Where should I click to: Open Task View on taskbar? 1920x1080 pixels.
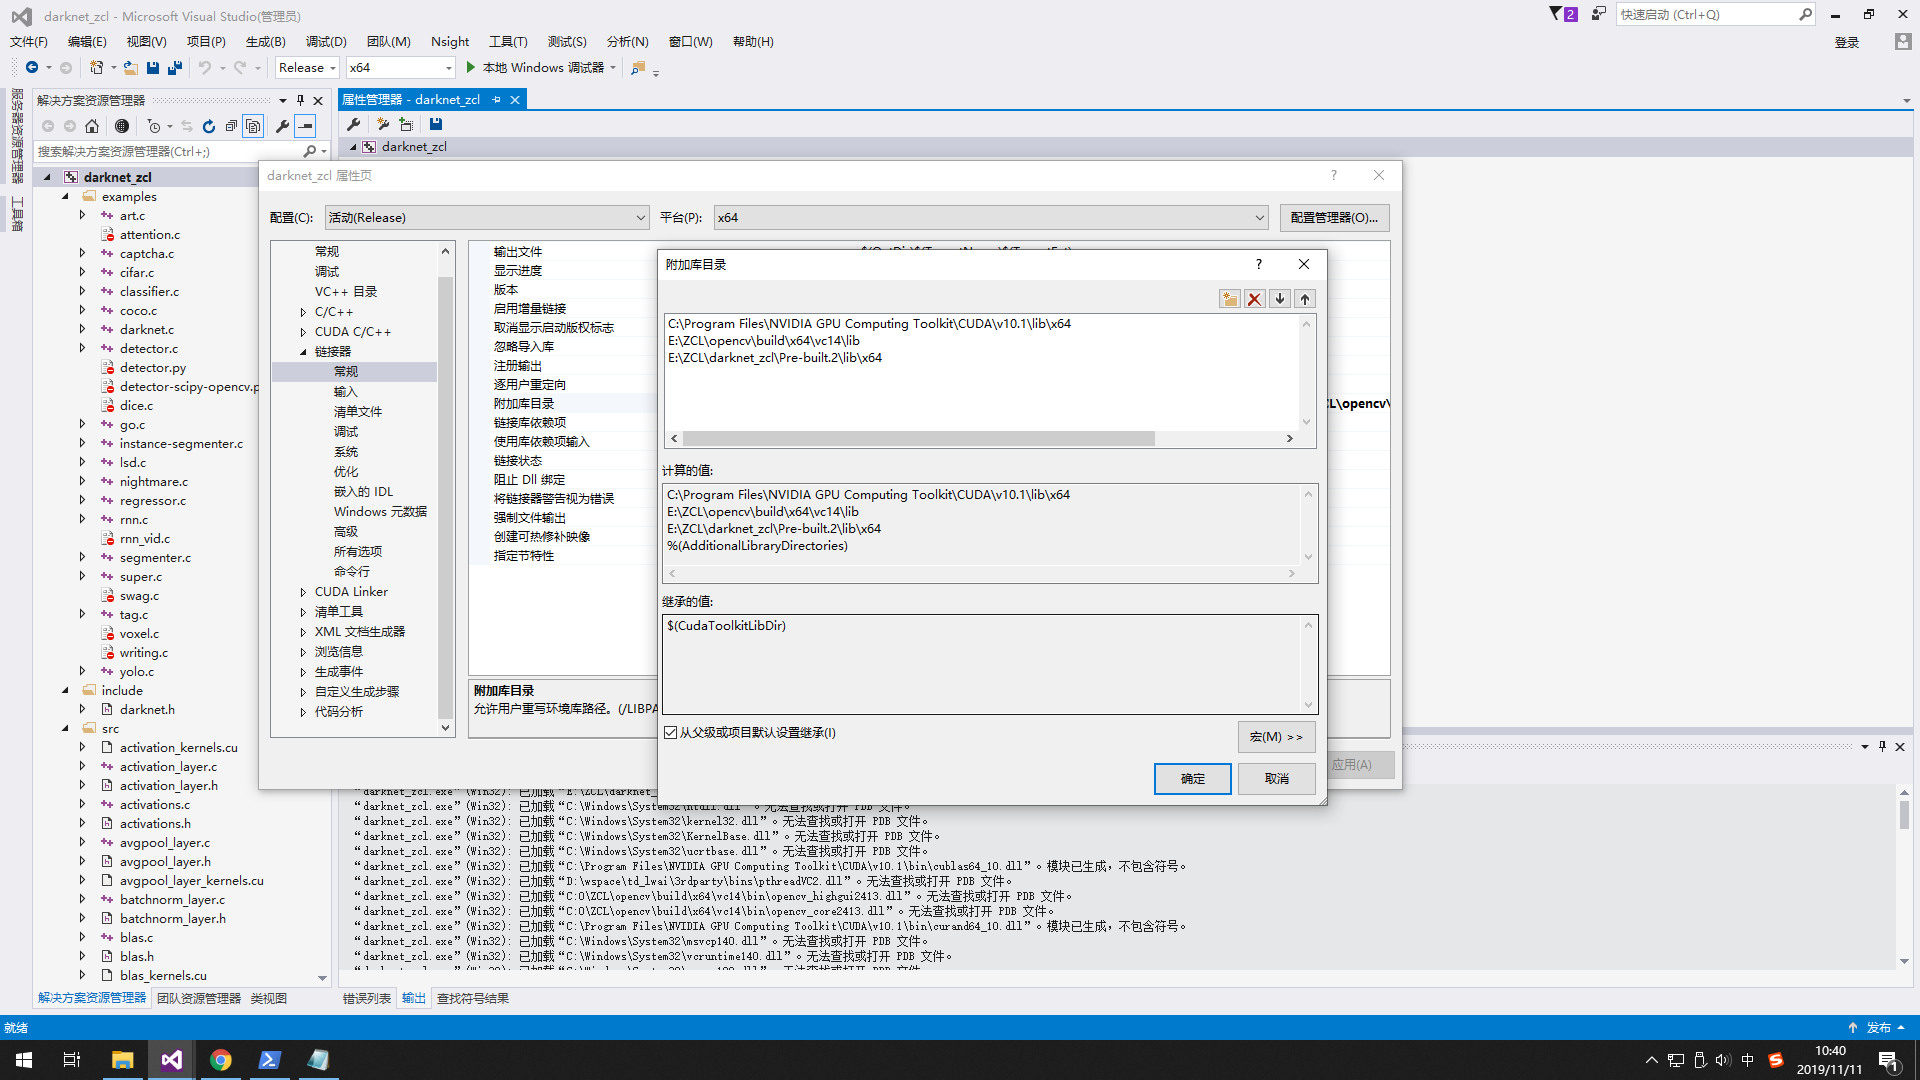click(72, 1060)
